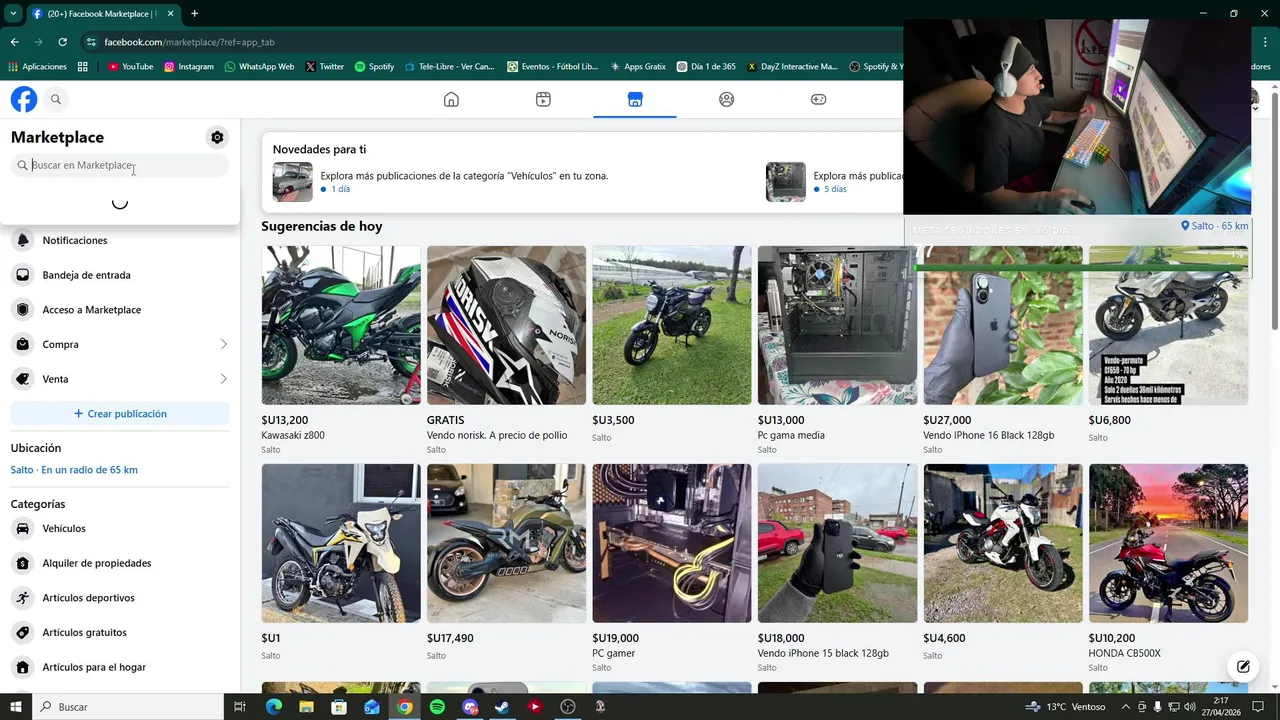Image resolution: width=1280 pixels, height=720 pixels.
Task: Open the Facebook search magnifier icon
Action: [56, 99]
